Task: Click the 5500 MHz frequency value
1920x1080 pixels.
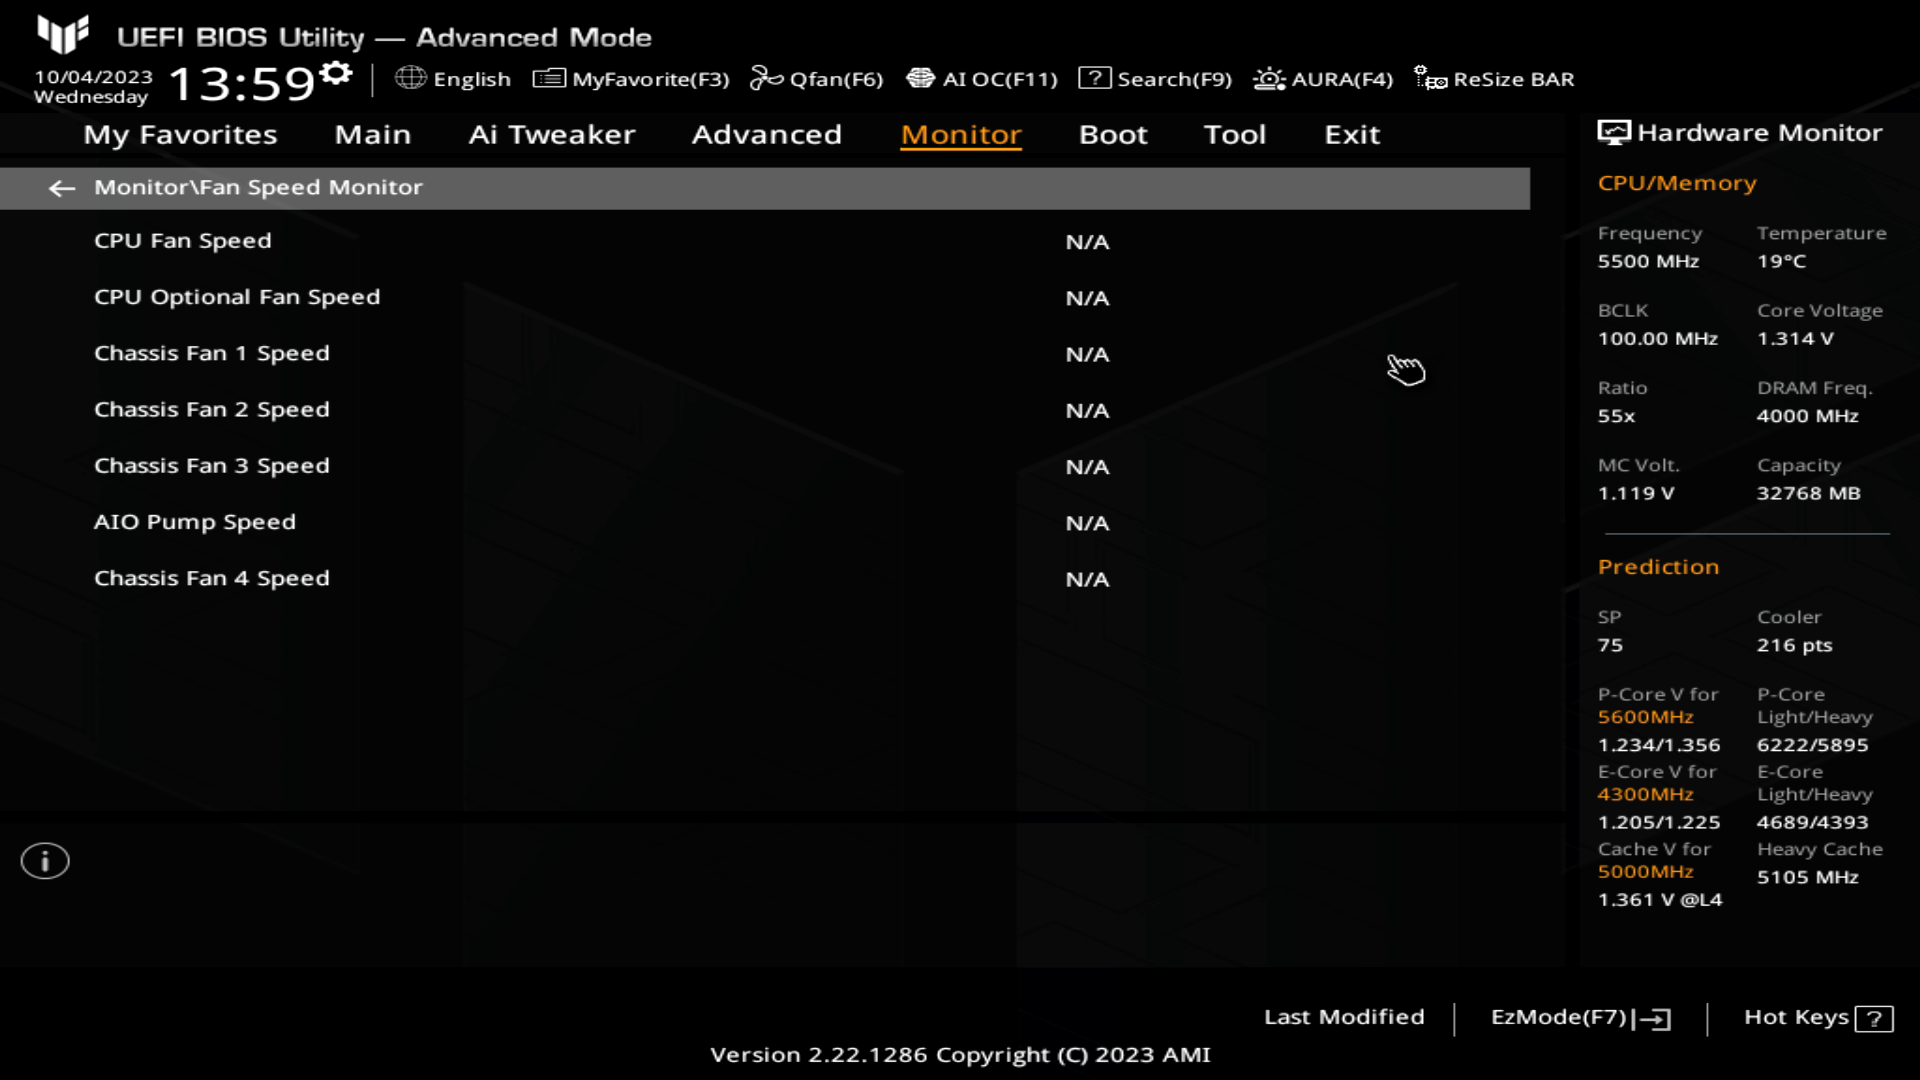Action: coord(1648,261)
